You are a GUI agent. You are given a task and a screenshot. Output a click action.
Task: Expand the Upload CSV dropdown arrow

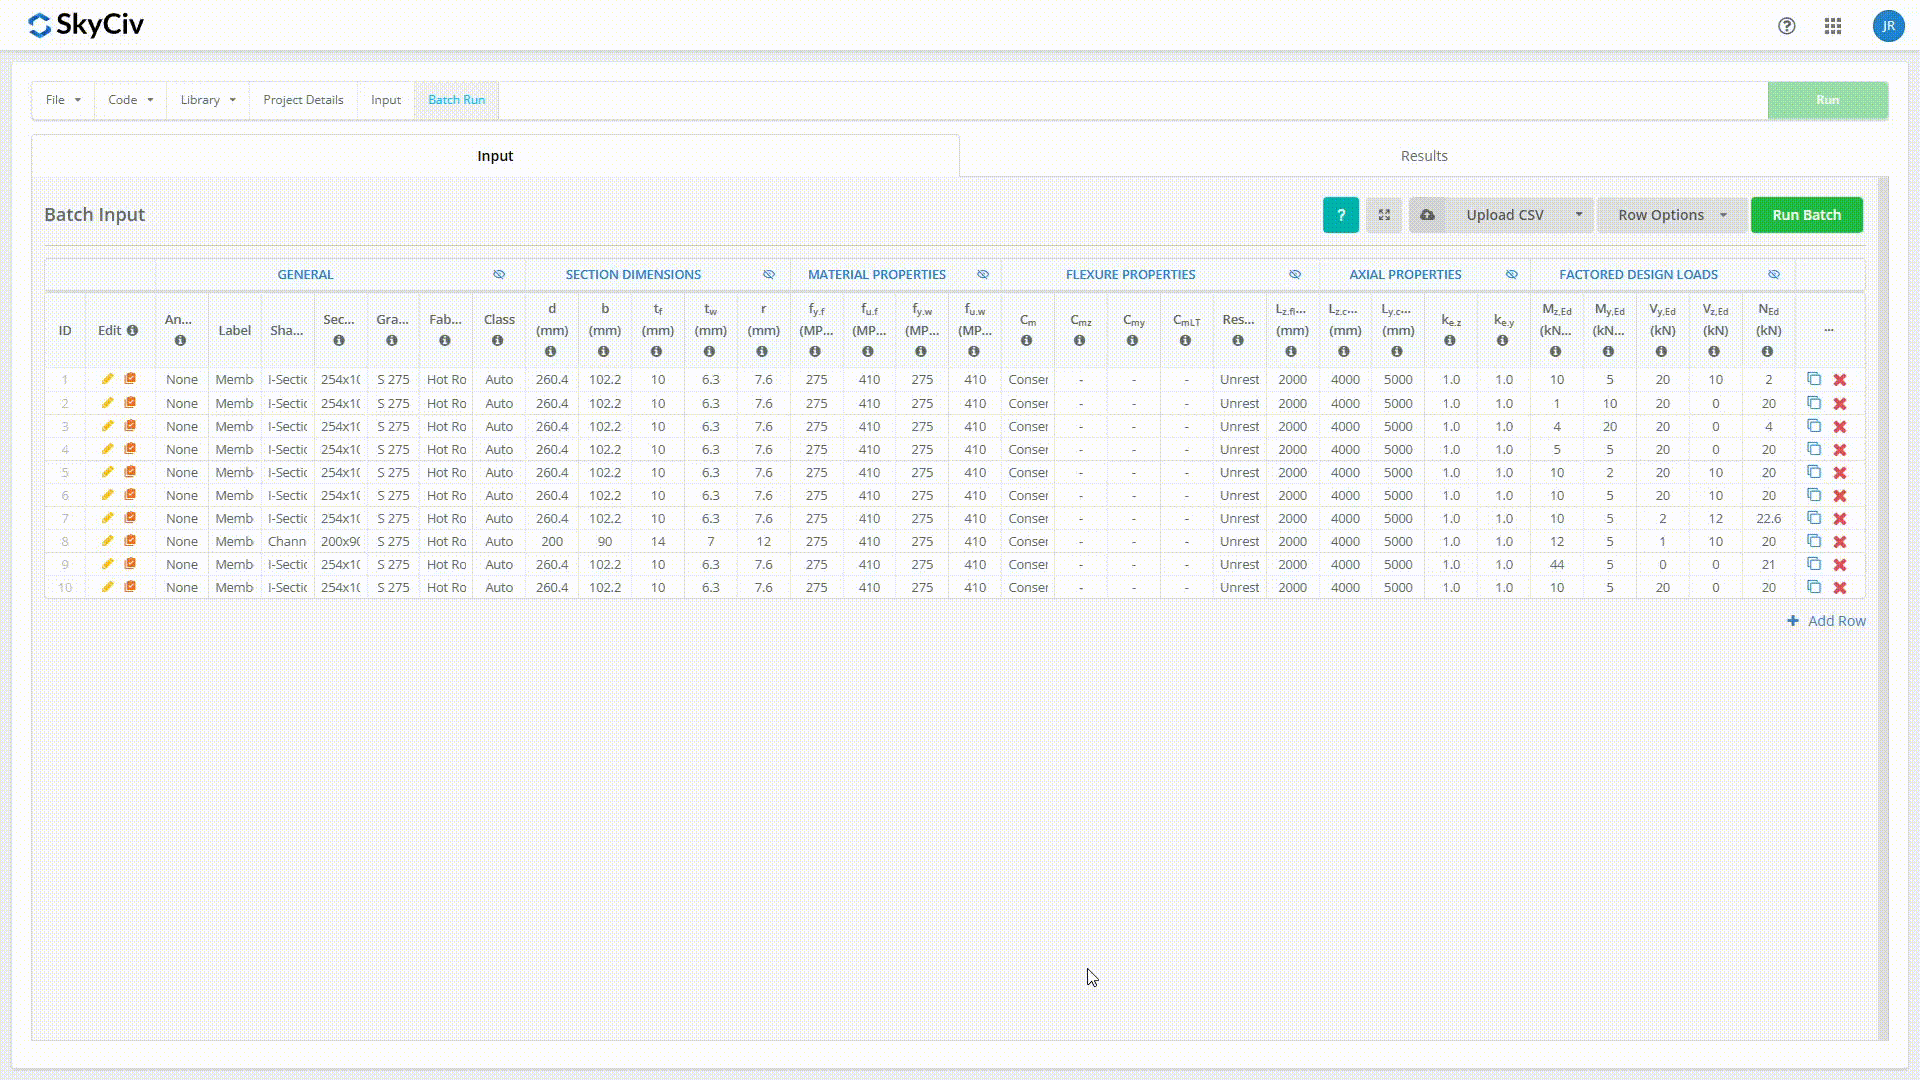(x=1579, y=215)
